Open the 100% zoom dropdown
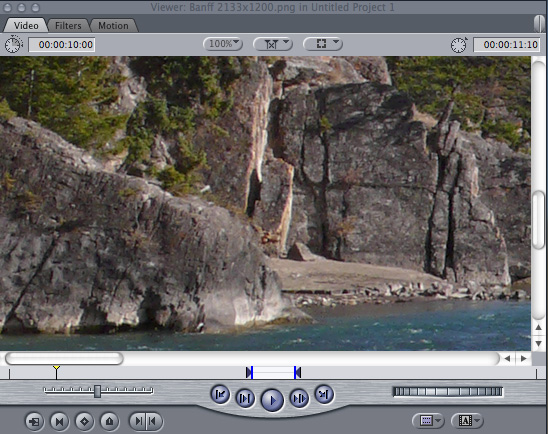The height and width of the screenshot is (434, 548). 223,44
